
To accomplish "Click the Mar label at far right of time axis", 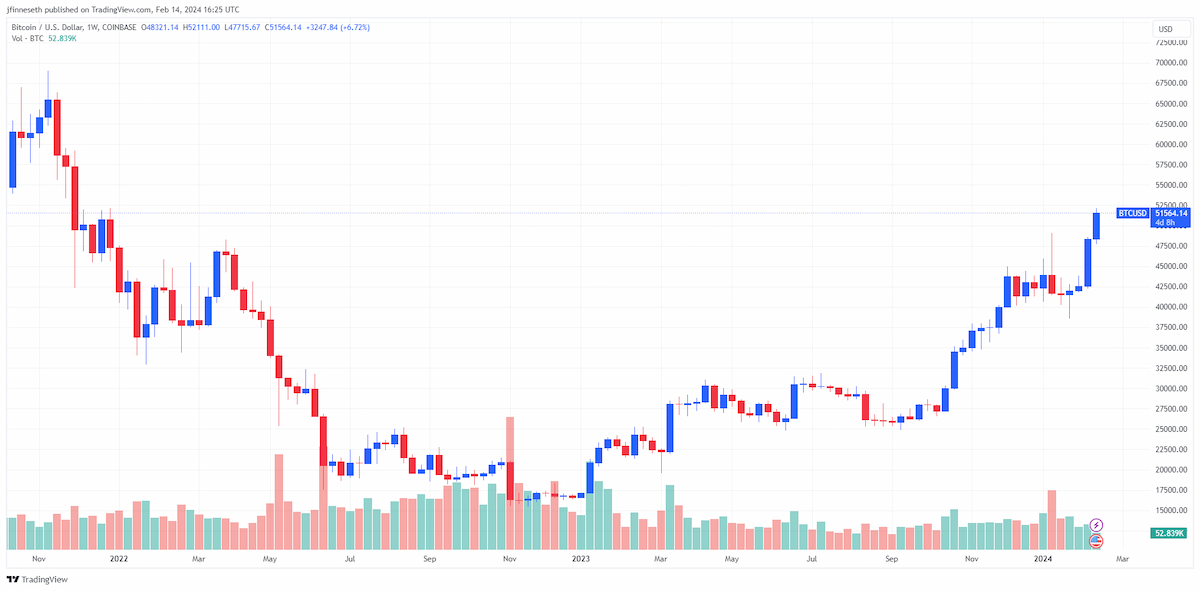I will (1122, 560).
